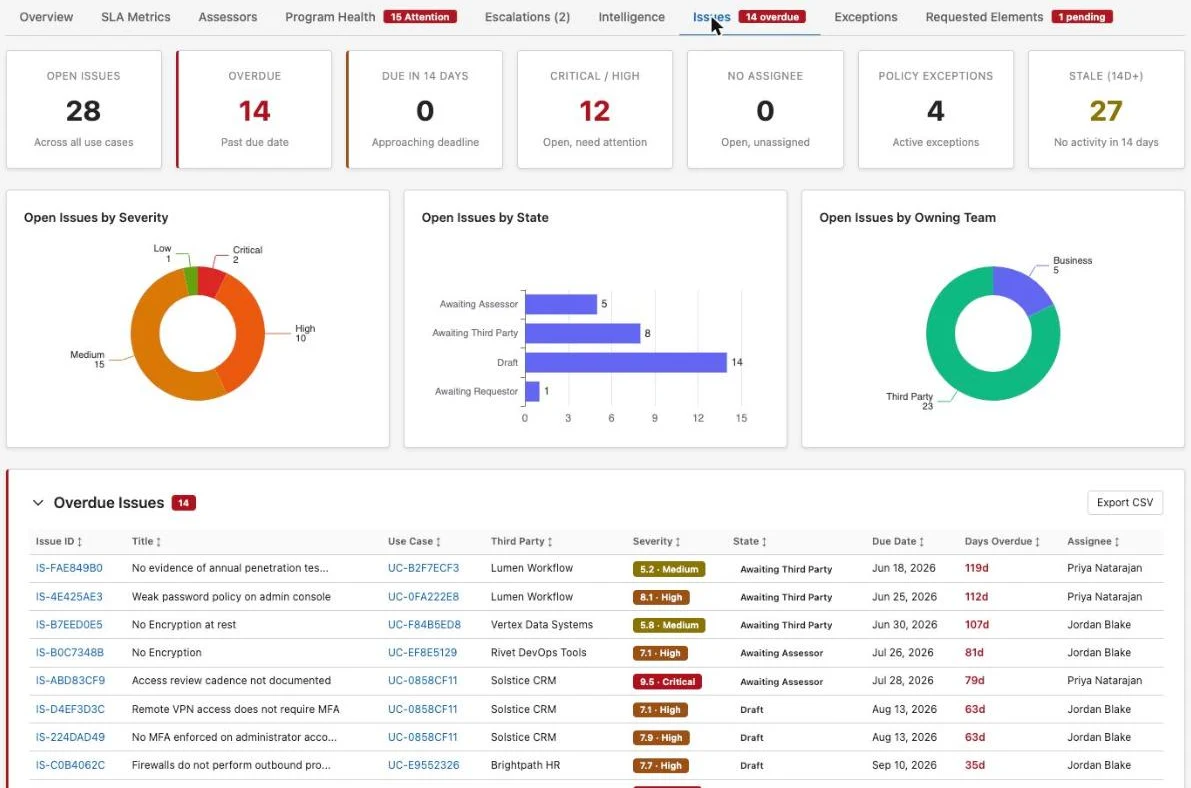Collapse the Overdue Issues section chevron
This screenshot has height=788, width=1191.
pyautogui.click(x=38, y=502)
